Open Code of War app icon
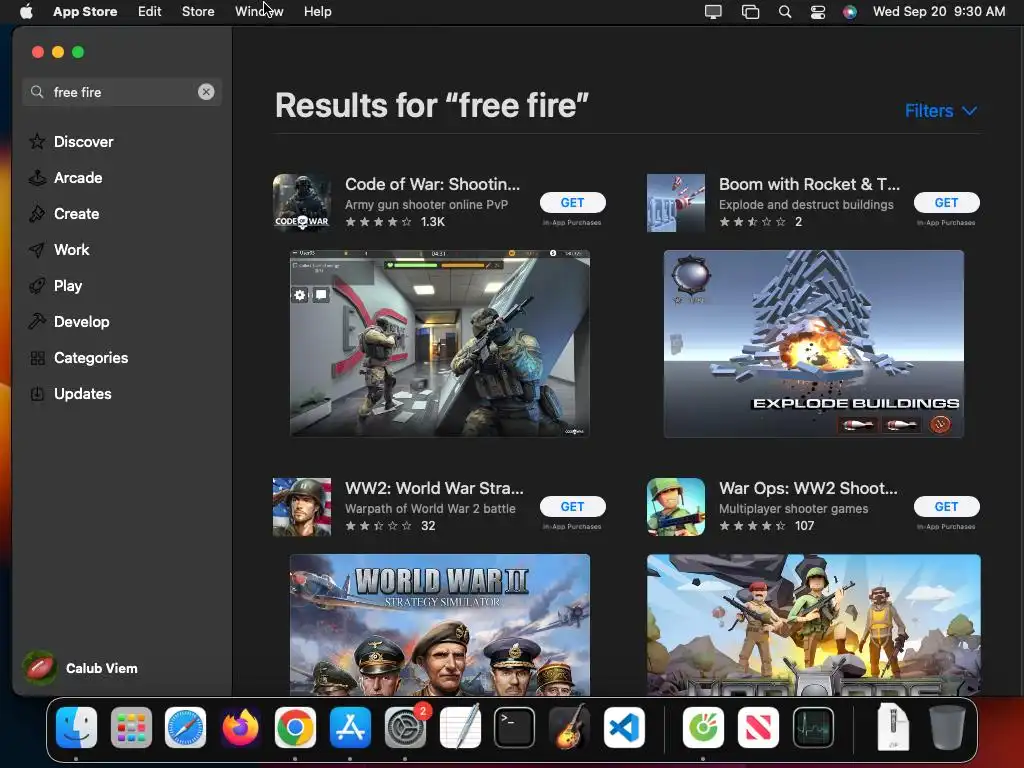The width and height of the screenshot is (1024, 768). click(302, 202)
